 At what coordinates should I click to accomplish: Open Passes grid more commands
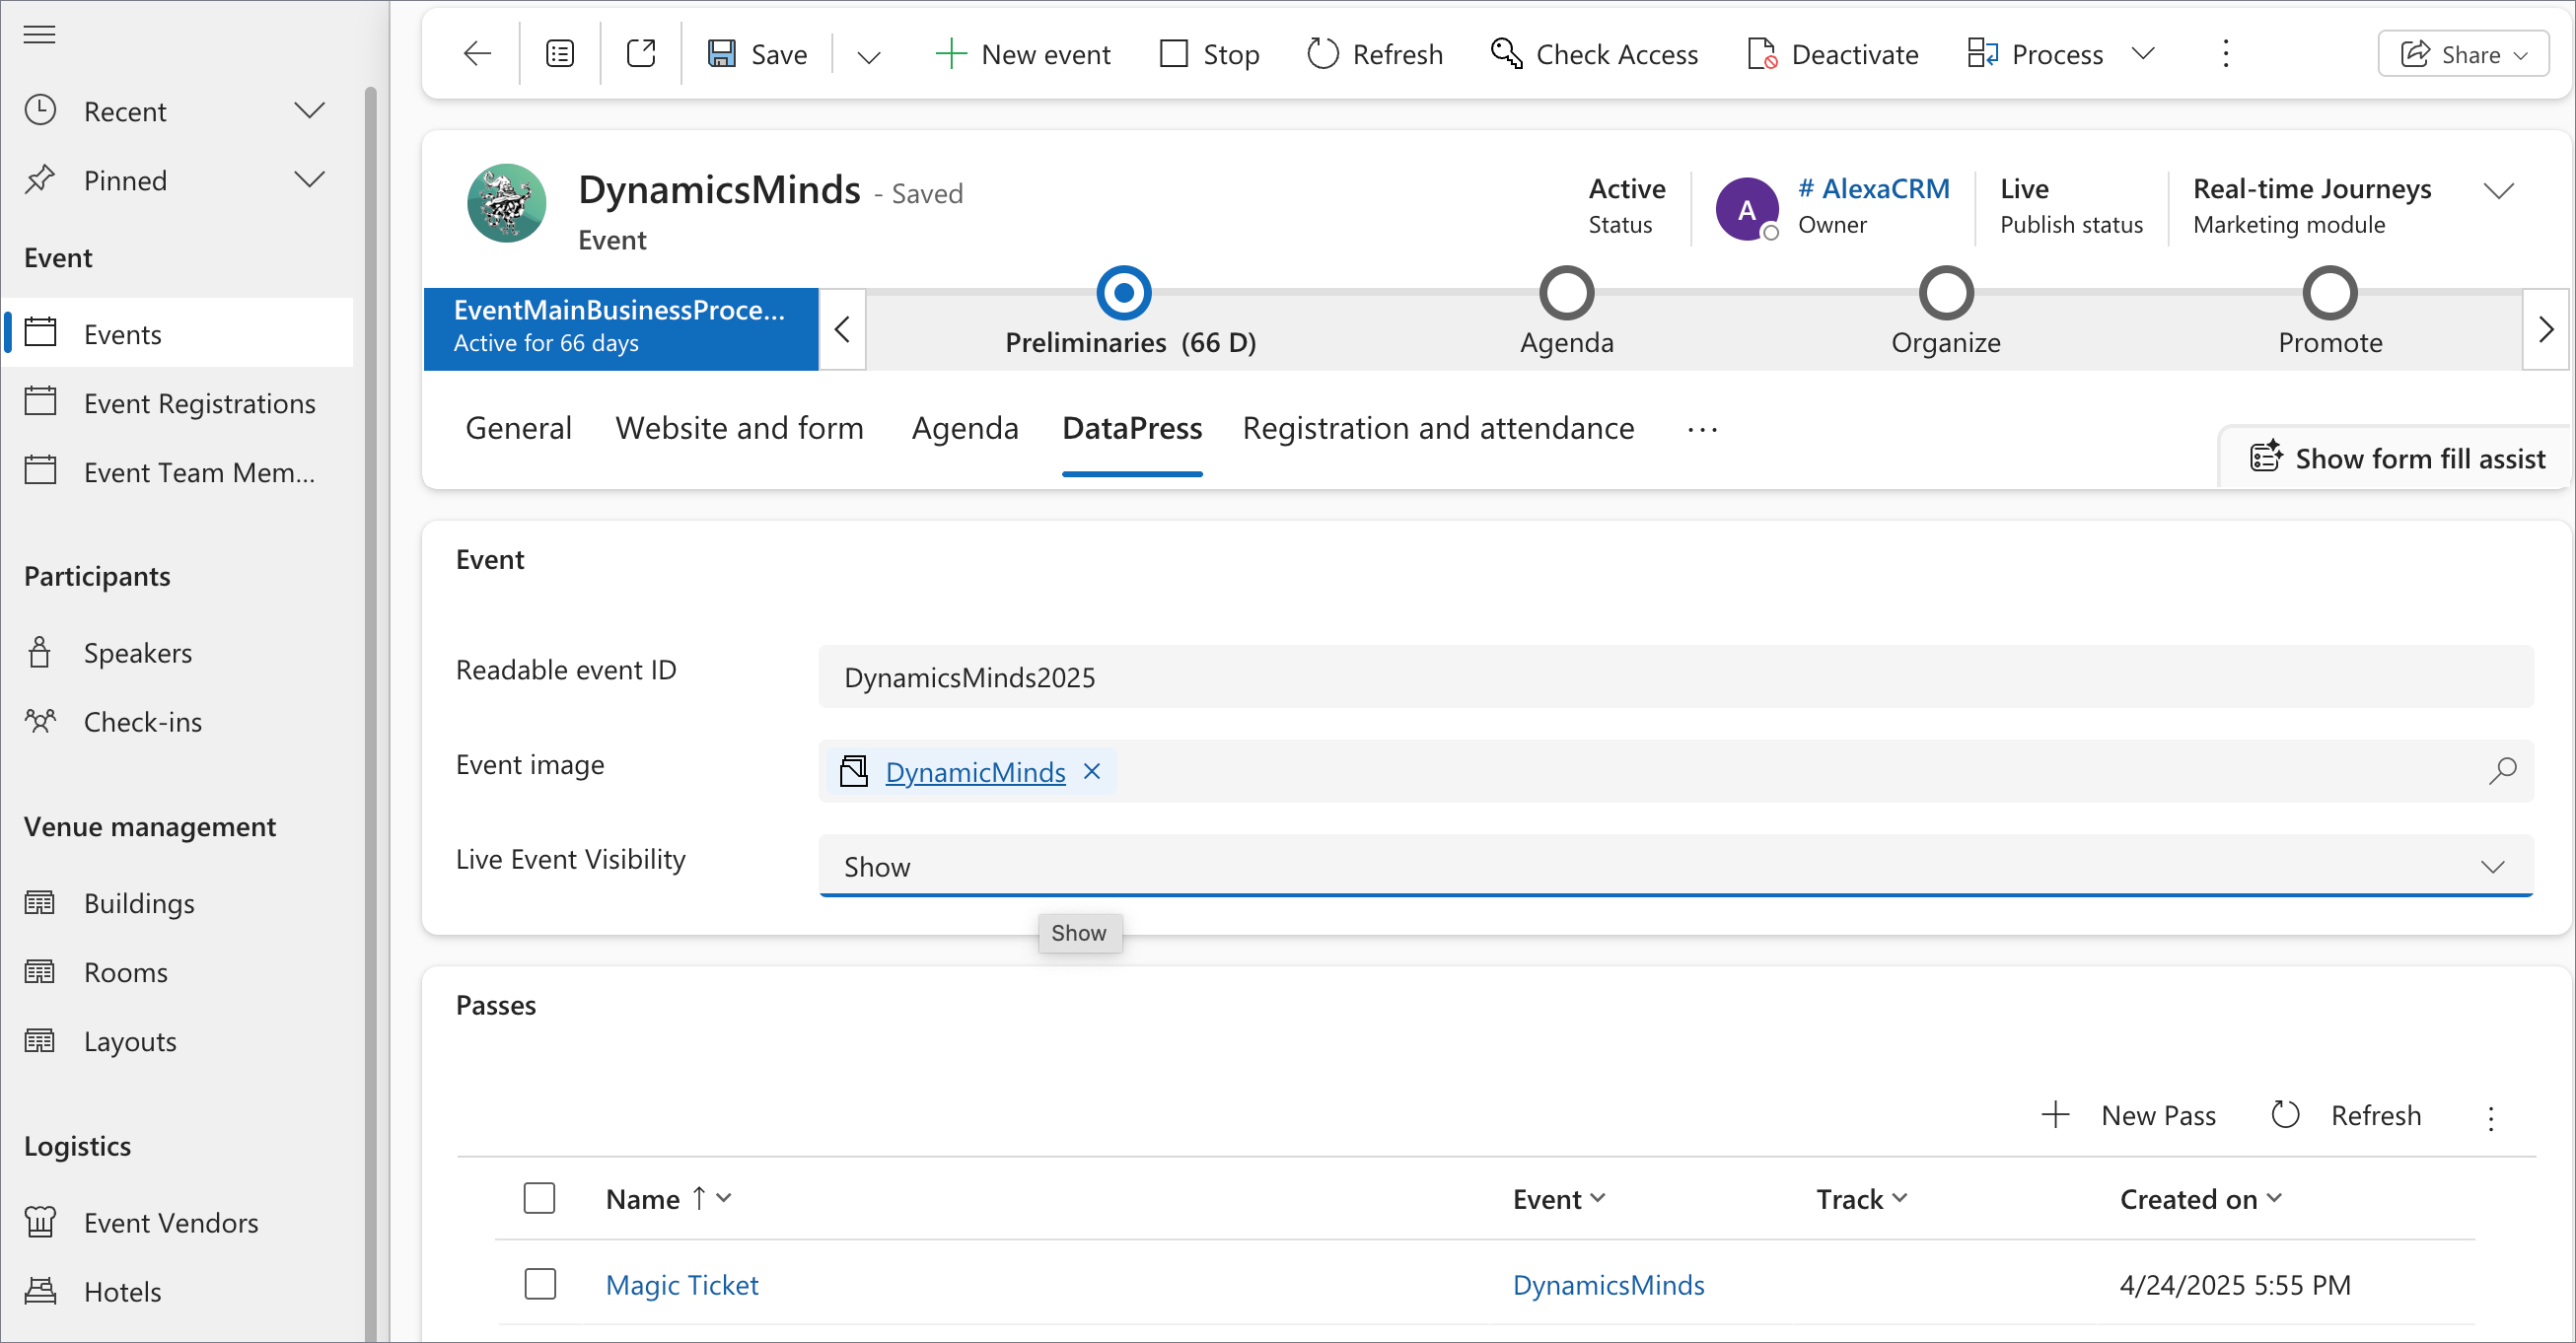click(2491, 1117)
